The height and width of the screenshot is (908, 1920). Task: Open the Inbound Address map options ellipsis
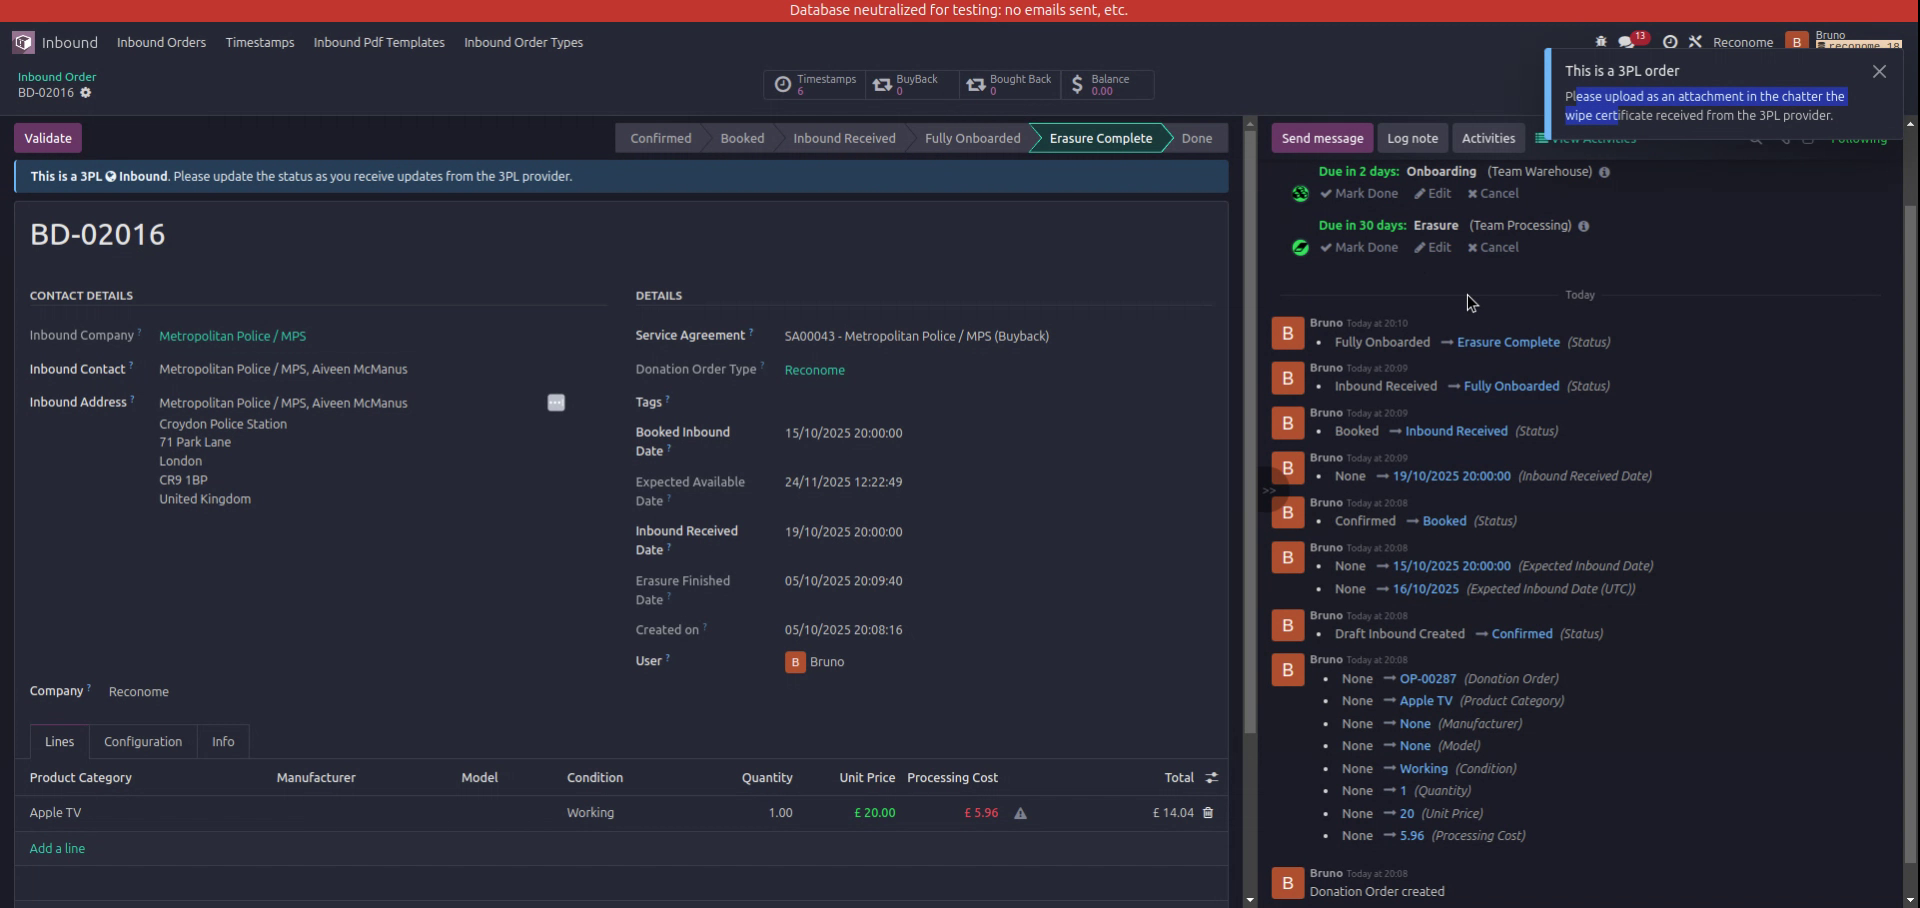(x=556, y=403)
